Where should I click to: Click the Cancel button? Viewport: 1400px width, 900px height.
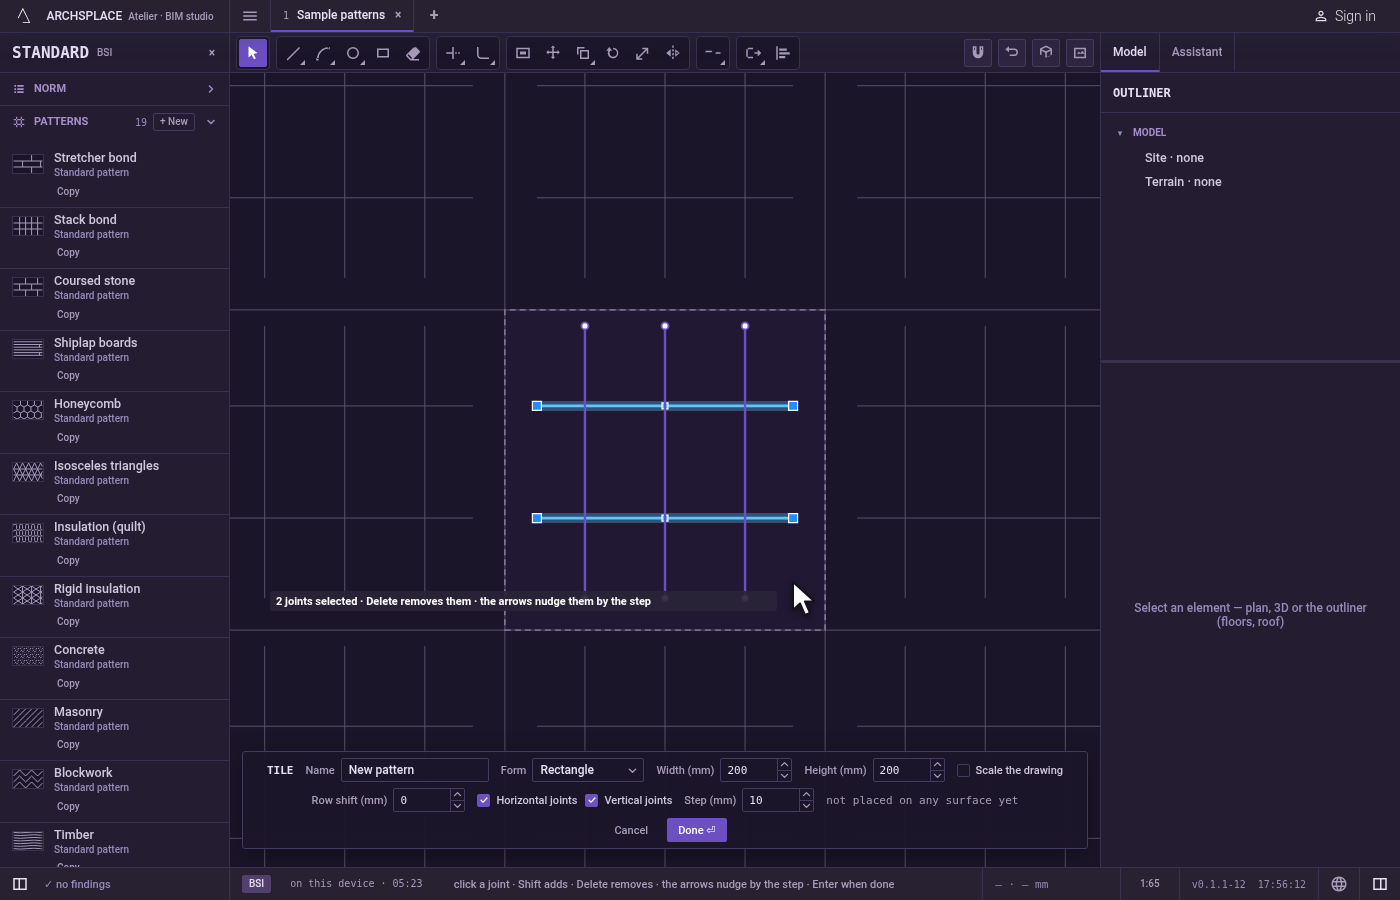pyautogui.click(x=631, y=830)
